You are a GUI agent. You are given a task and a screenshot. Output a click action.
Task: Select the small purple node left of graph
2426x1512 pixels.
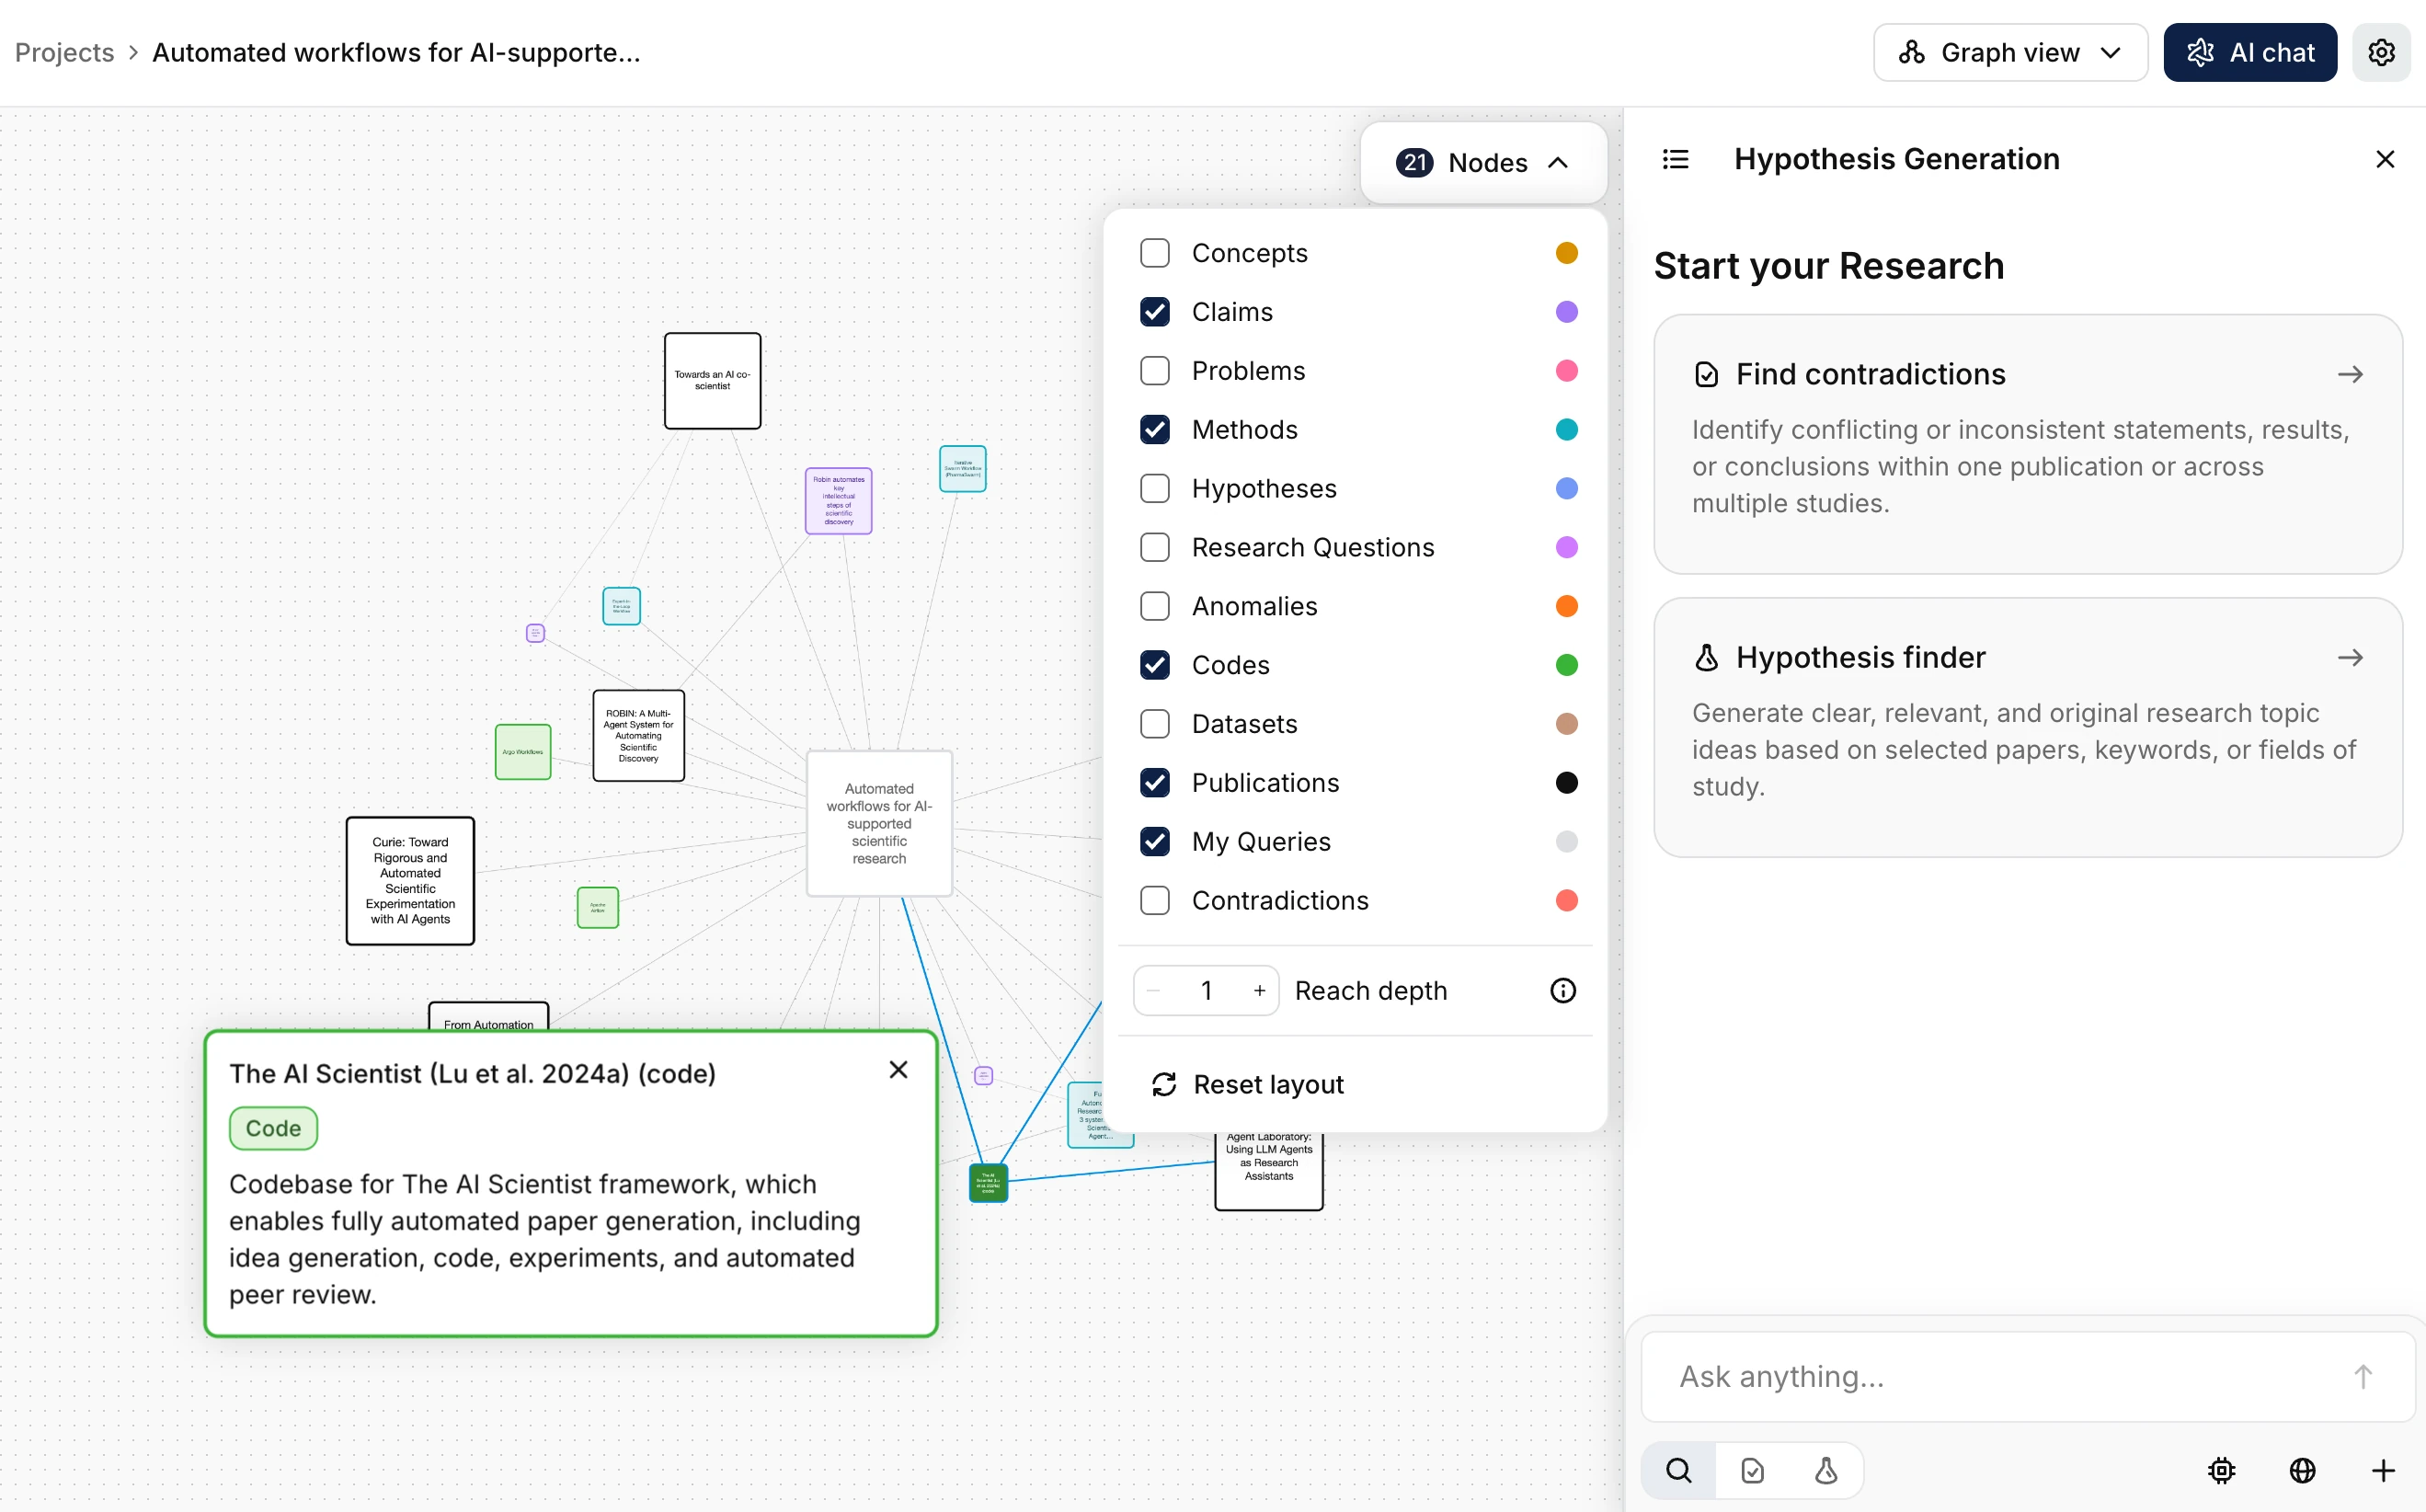pos(535,633)
